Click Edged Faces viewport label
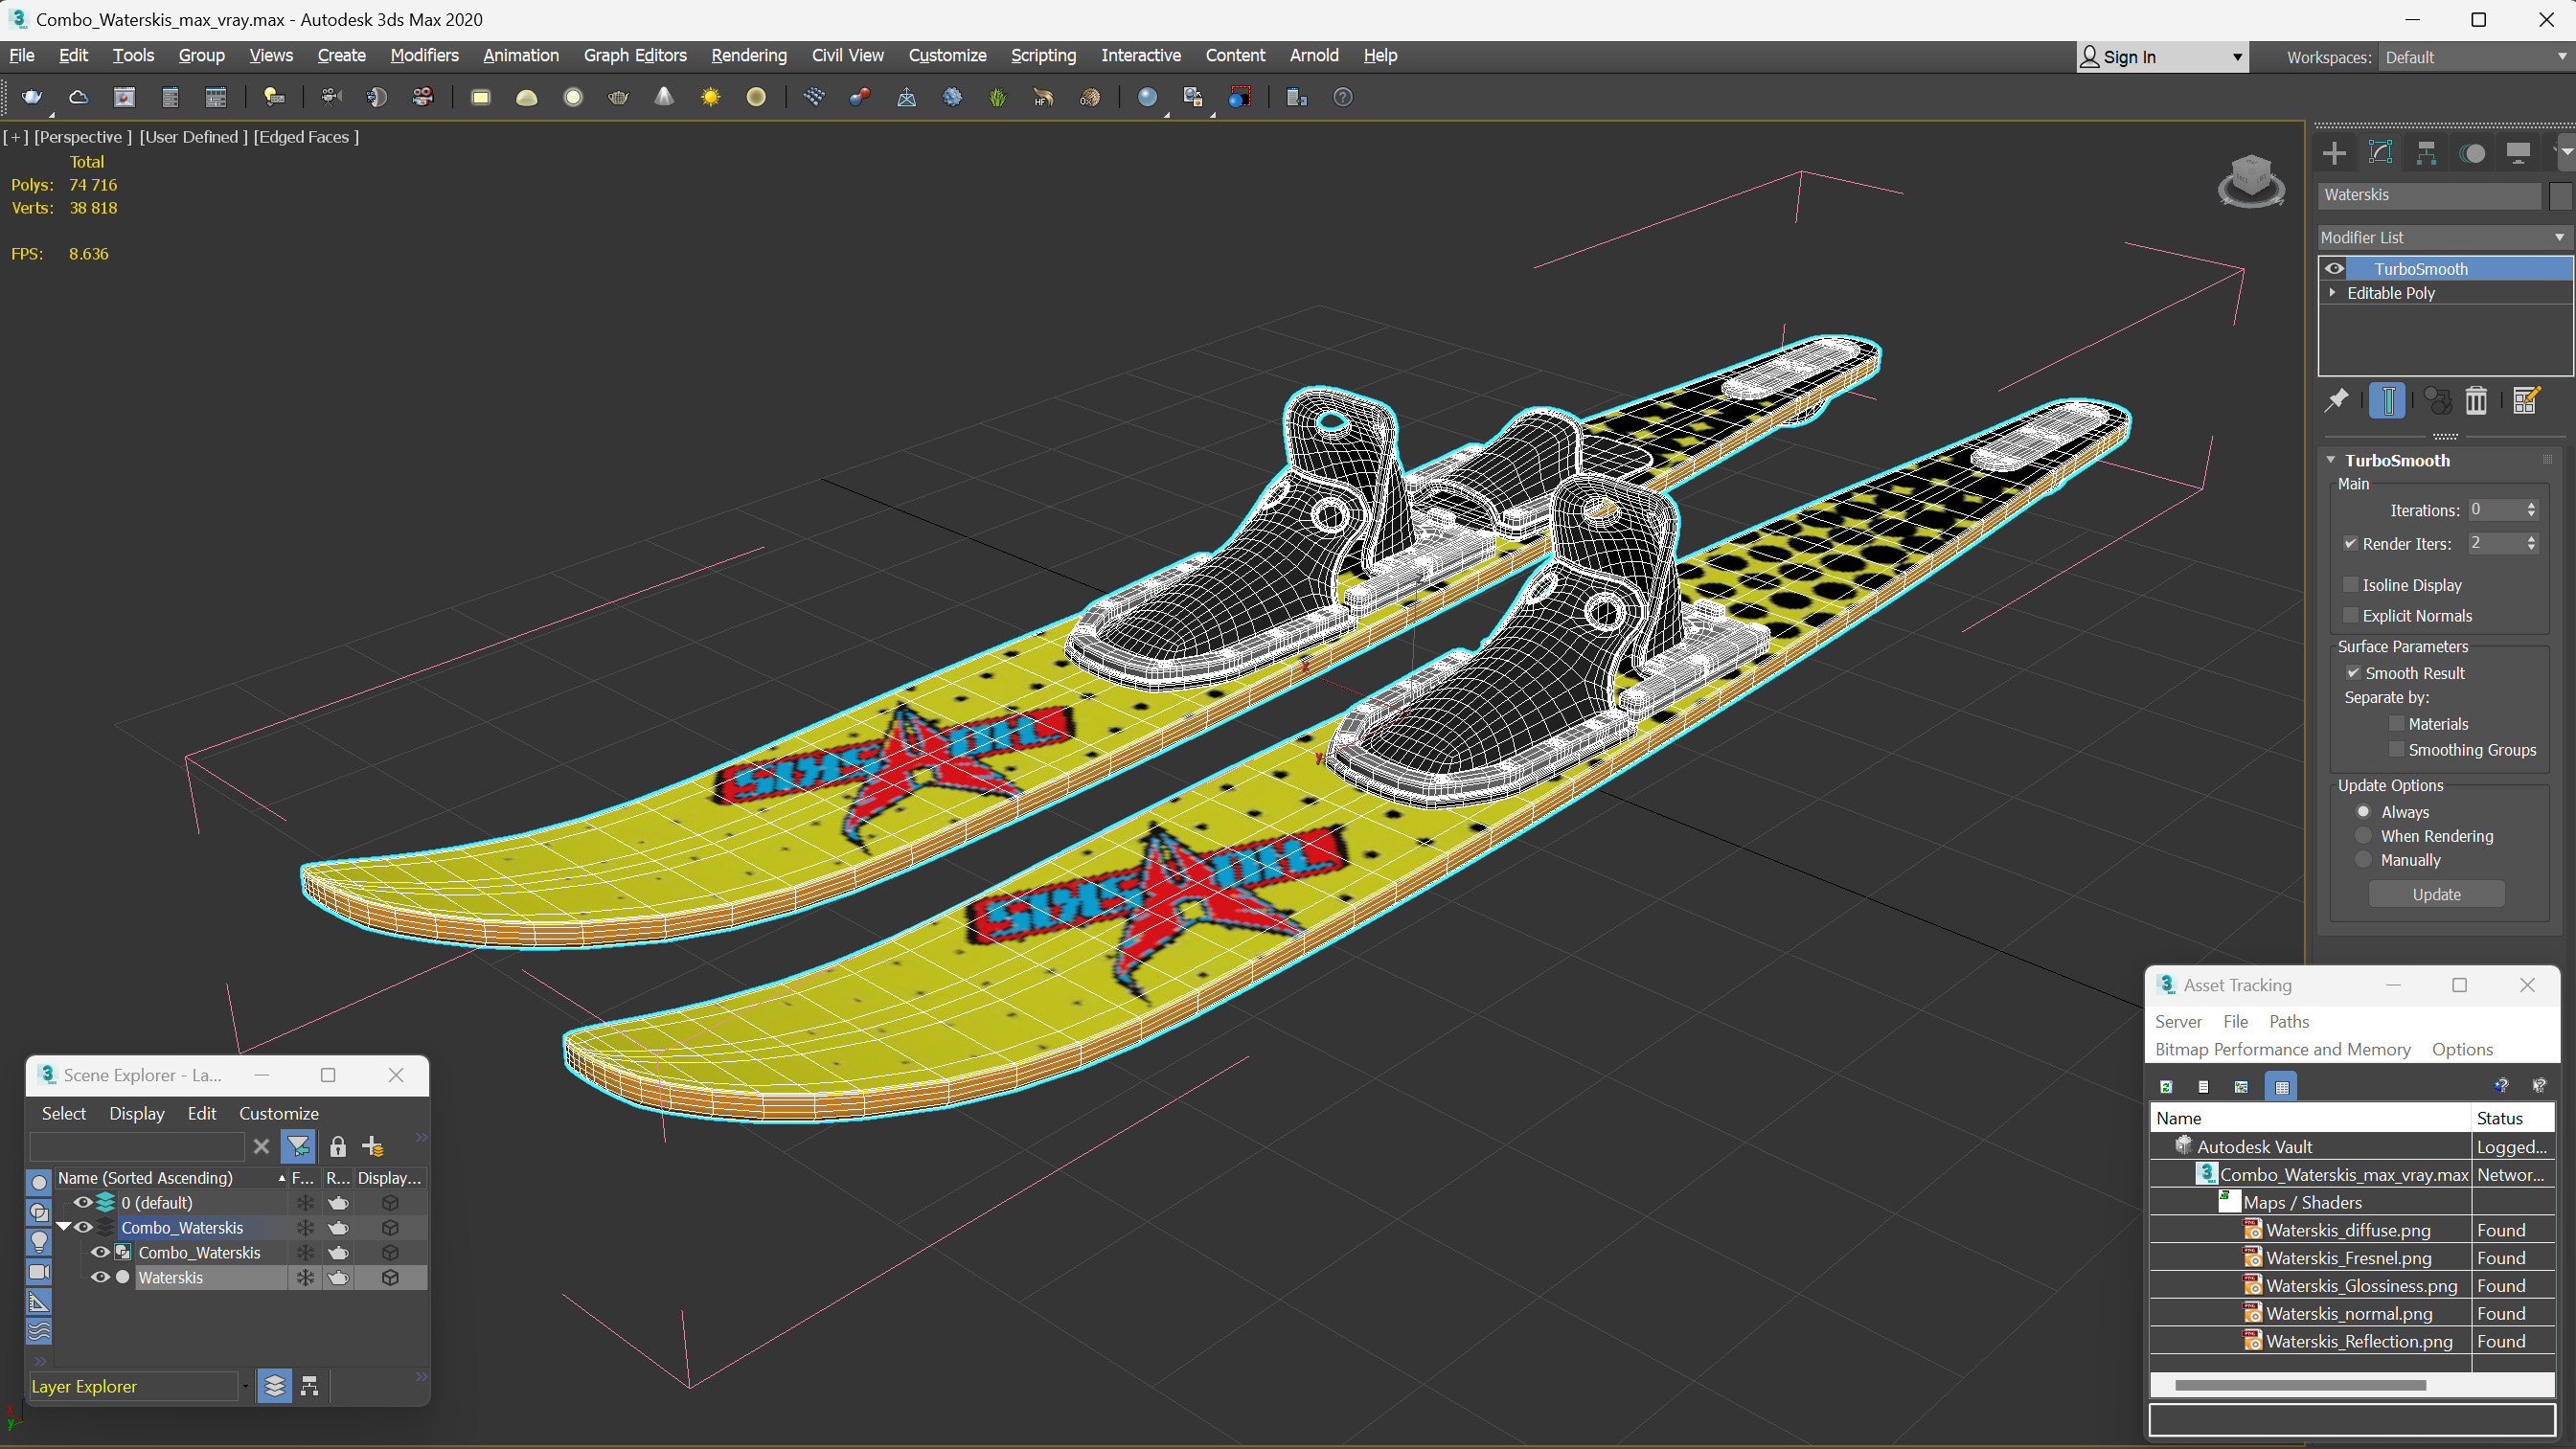Screen dimensions: 2576x1449 [306, 137]
